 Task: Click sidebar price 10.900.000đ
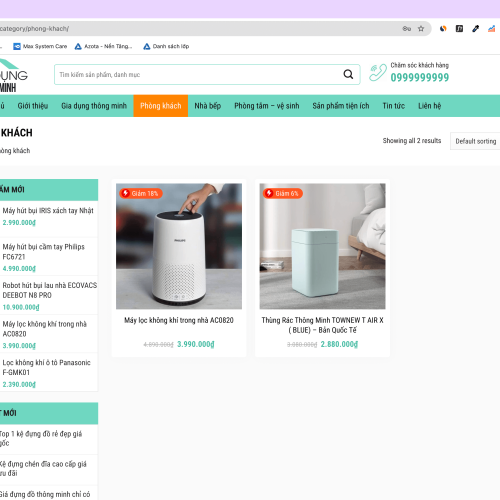[21, 307]
